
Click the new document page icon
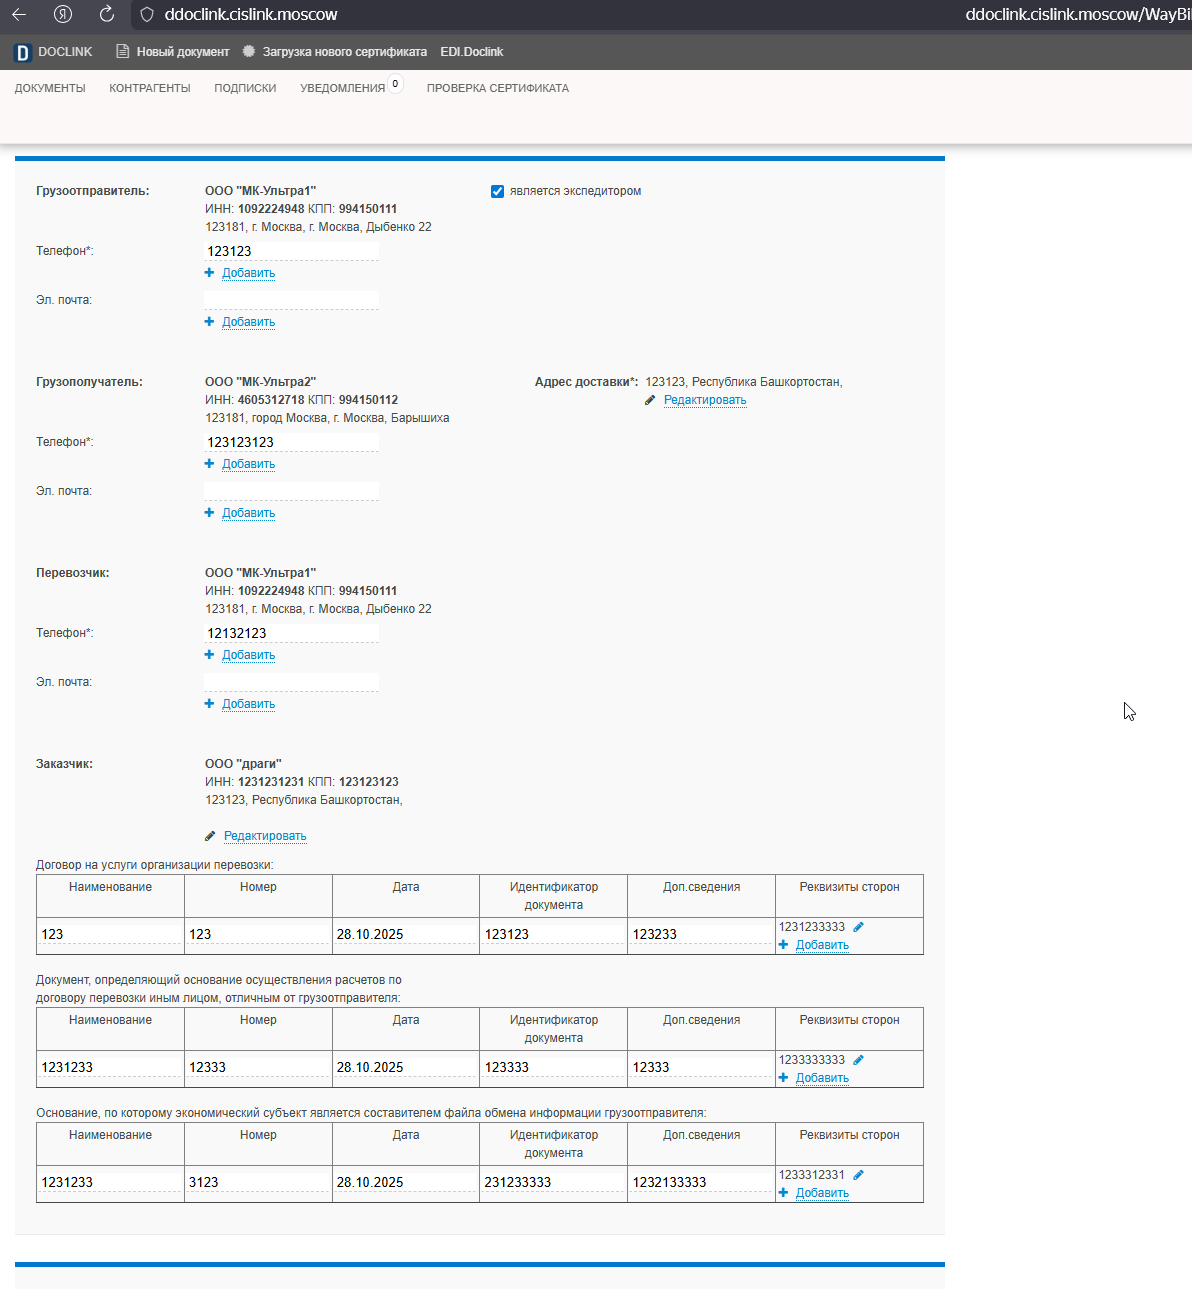pyautogui.click(x=123, y=52)
